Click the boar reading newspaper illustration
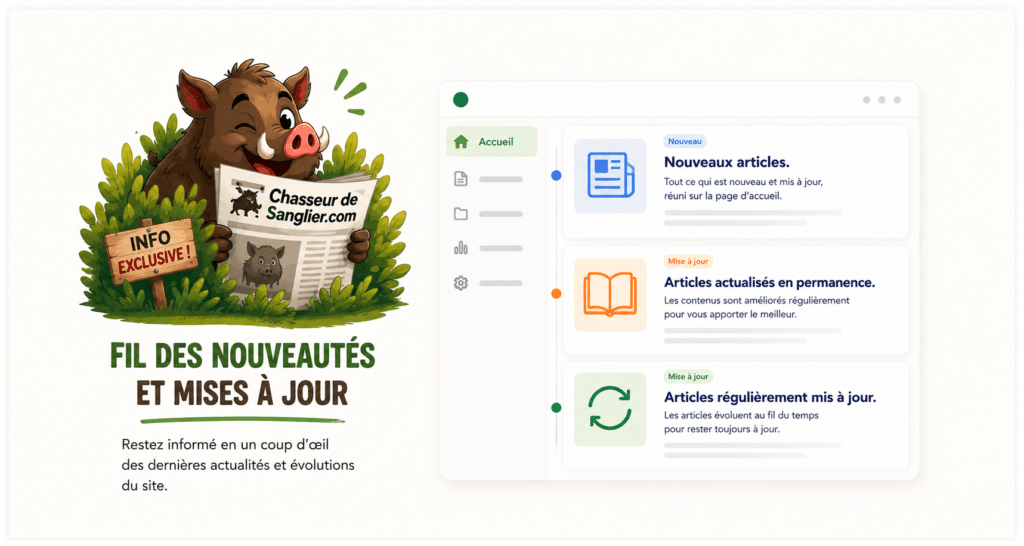 (x=244, y=189)
